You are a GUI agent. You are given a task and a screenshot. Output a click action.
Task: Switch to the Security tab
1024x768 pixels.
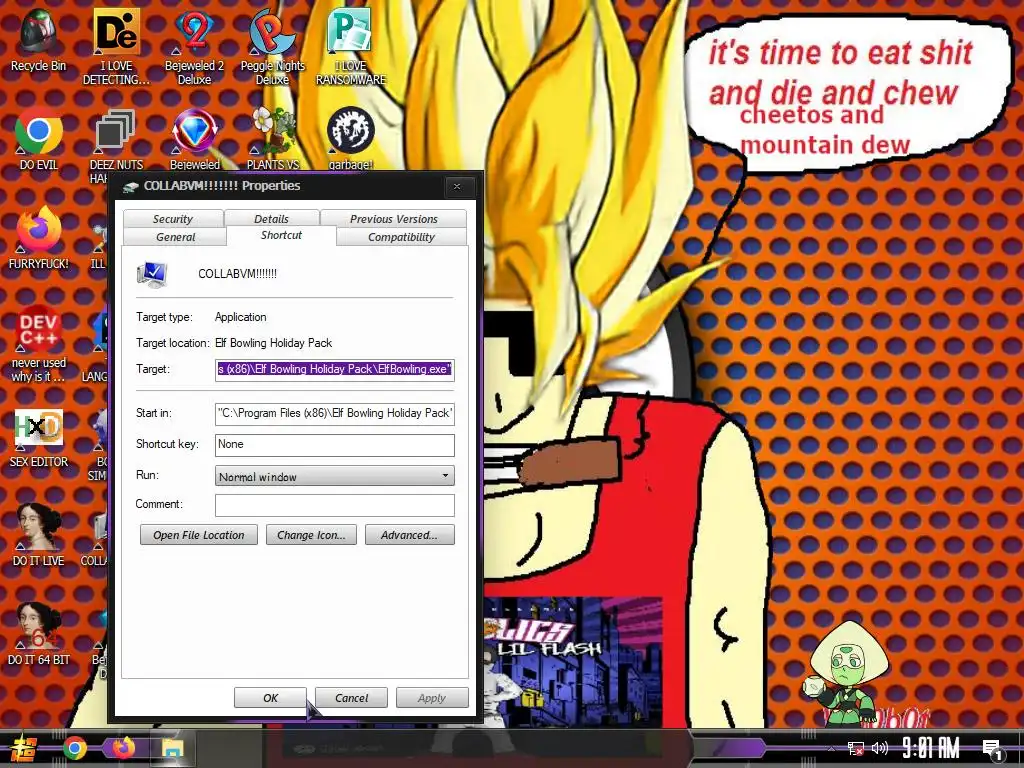[172, 219]
